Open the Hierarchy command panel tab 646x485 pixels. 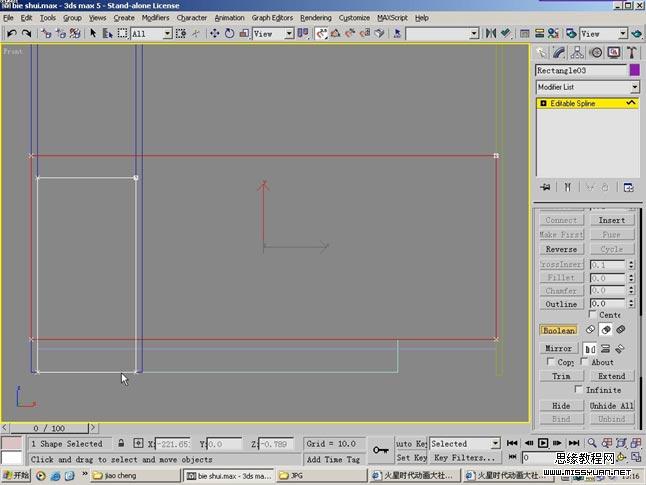click(577, 52)
